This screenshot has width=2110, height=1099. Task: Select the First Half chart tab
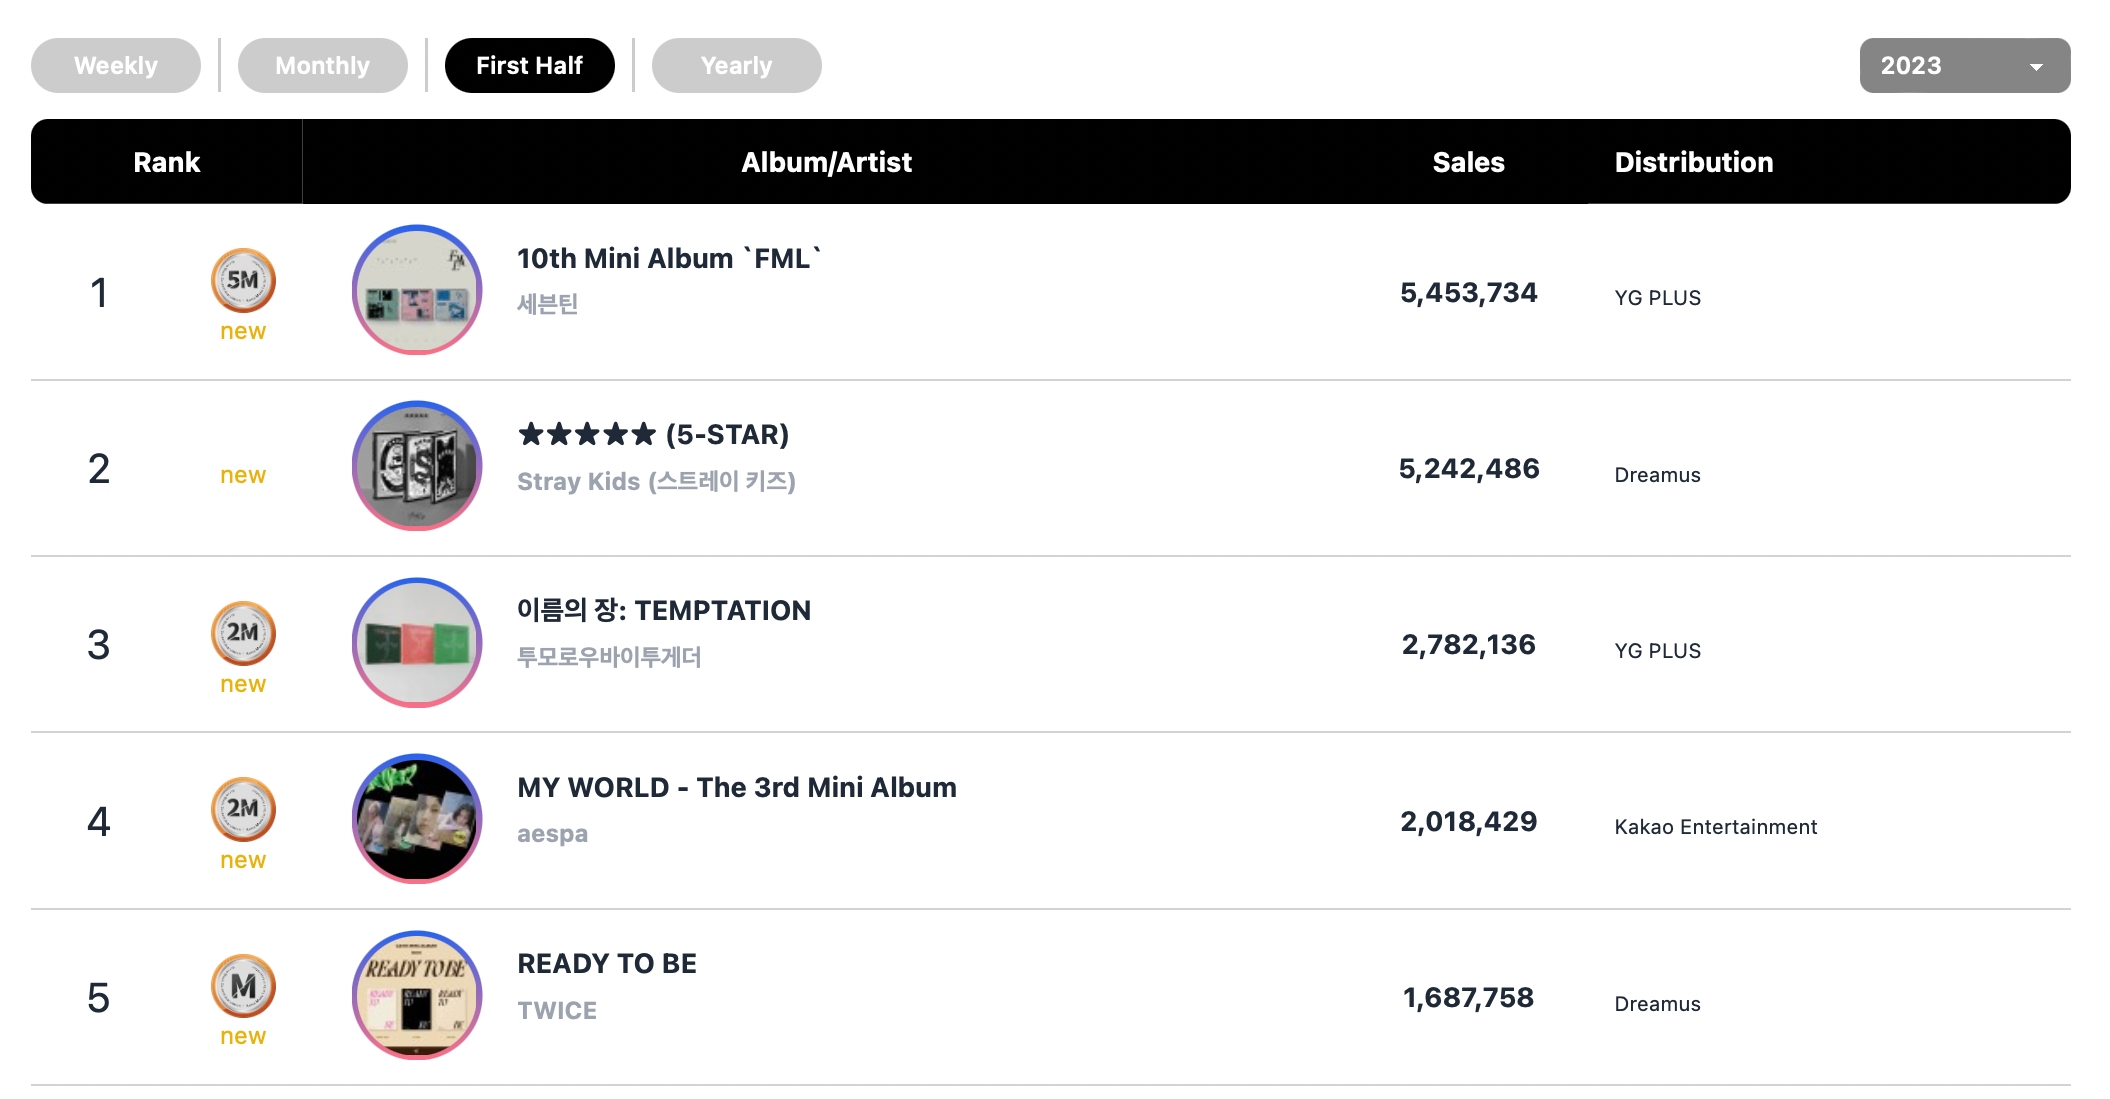click(529, 65)
